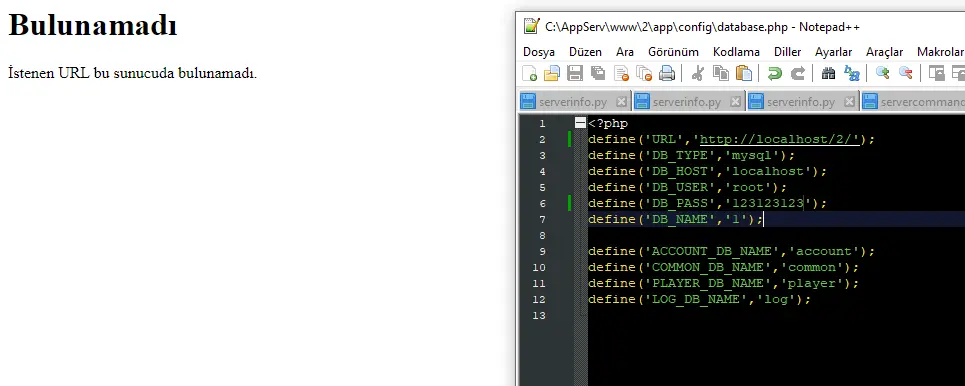Image resolution: width=965 pixels, height=386 pixels.
Task: Create a new file with the New icon
Action: [529, 73]
